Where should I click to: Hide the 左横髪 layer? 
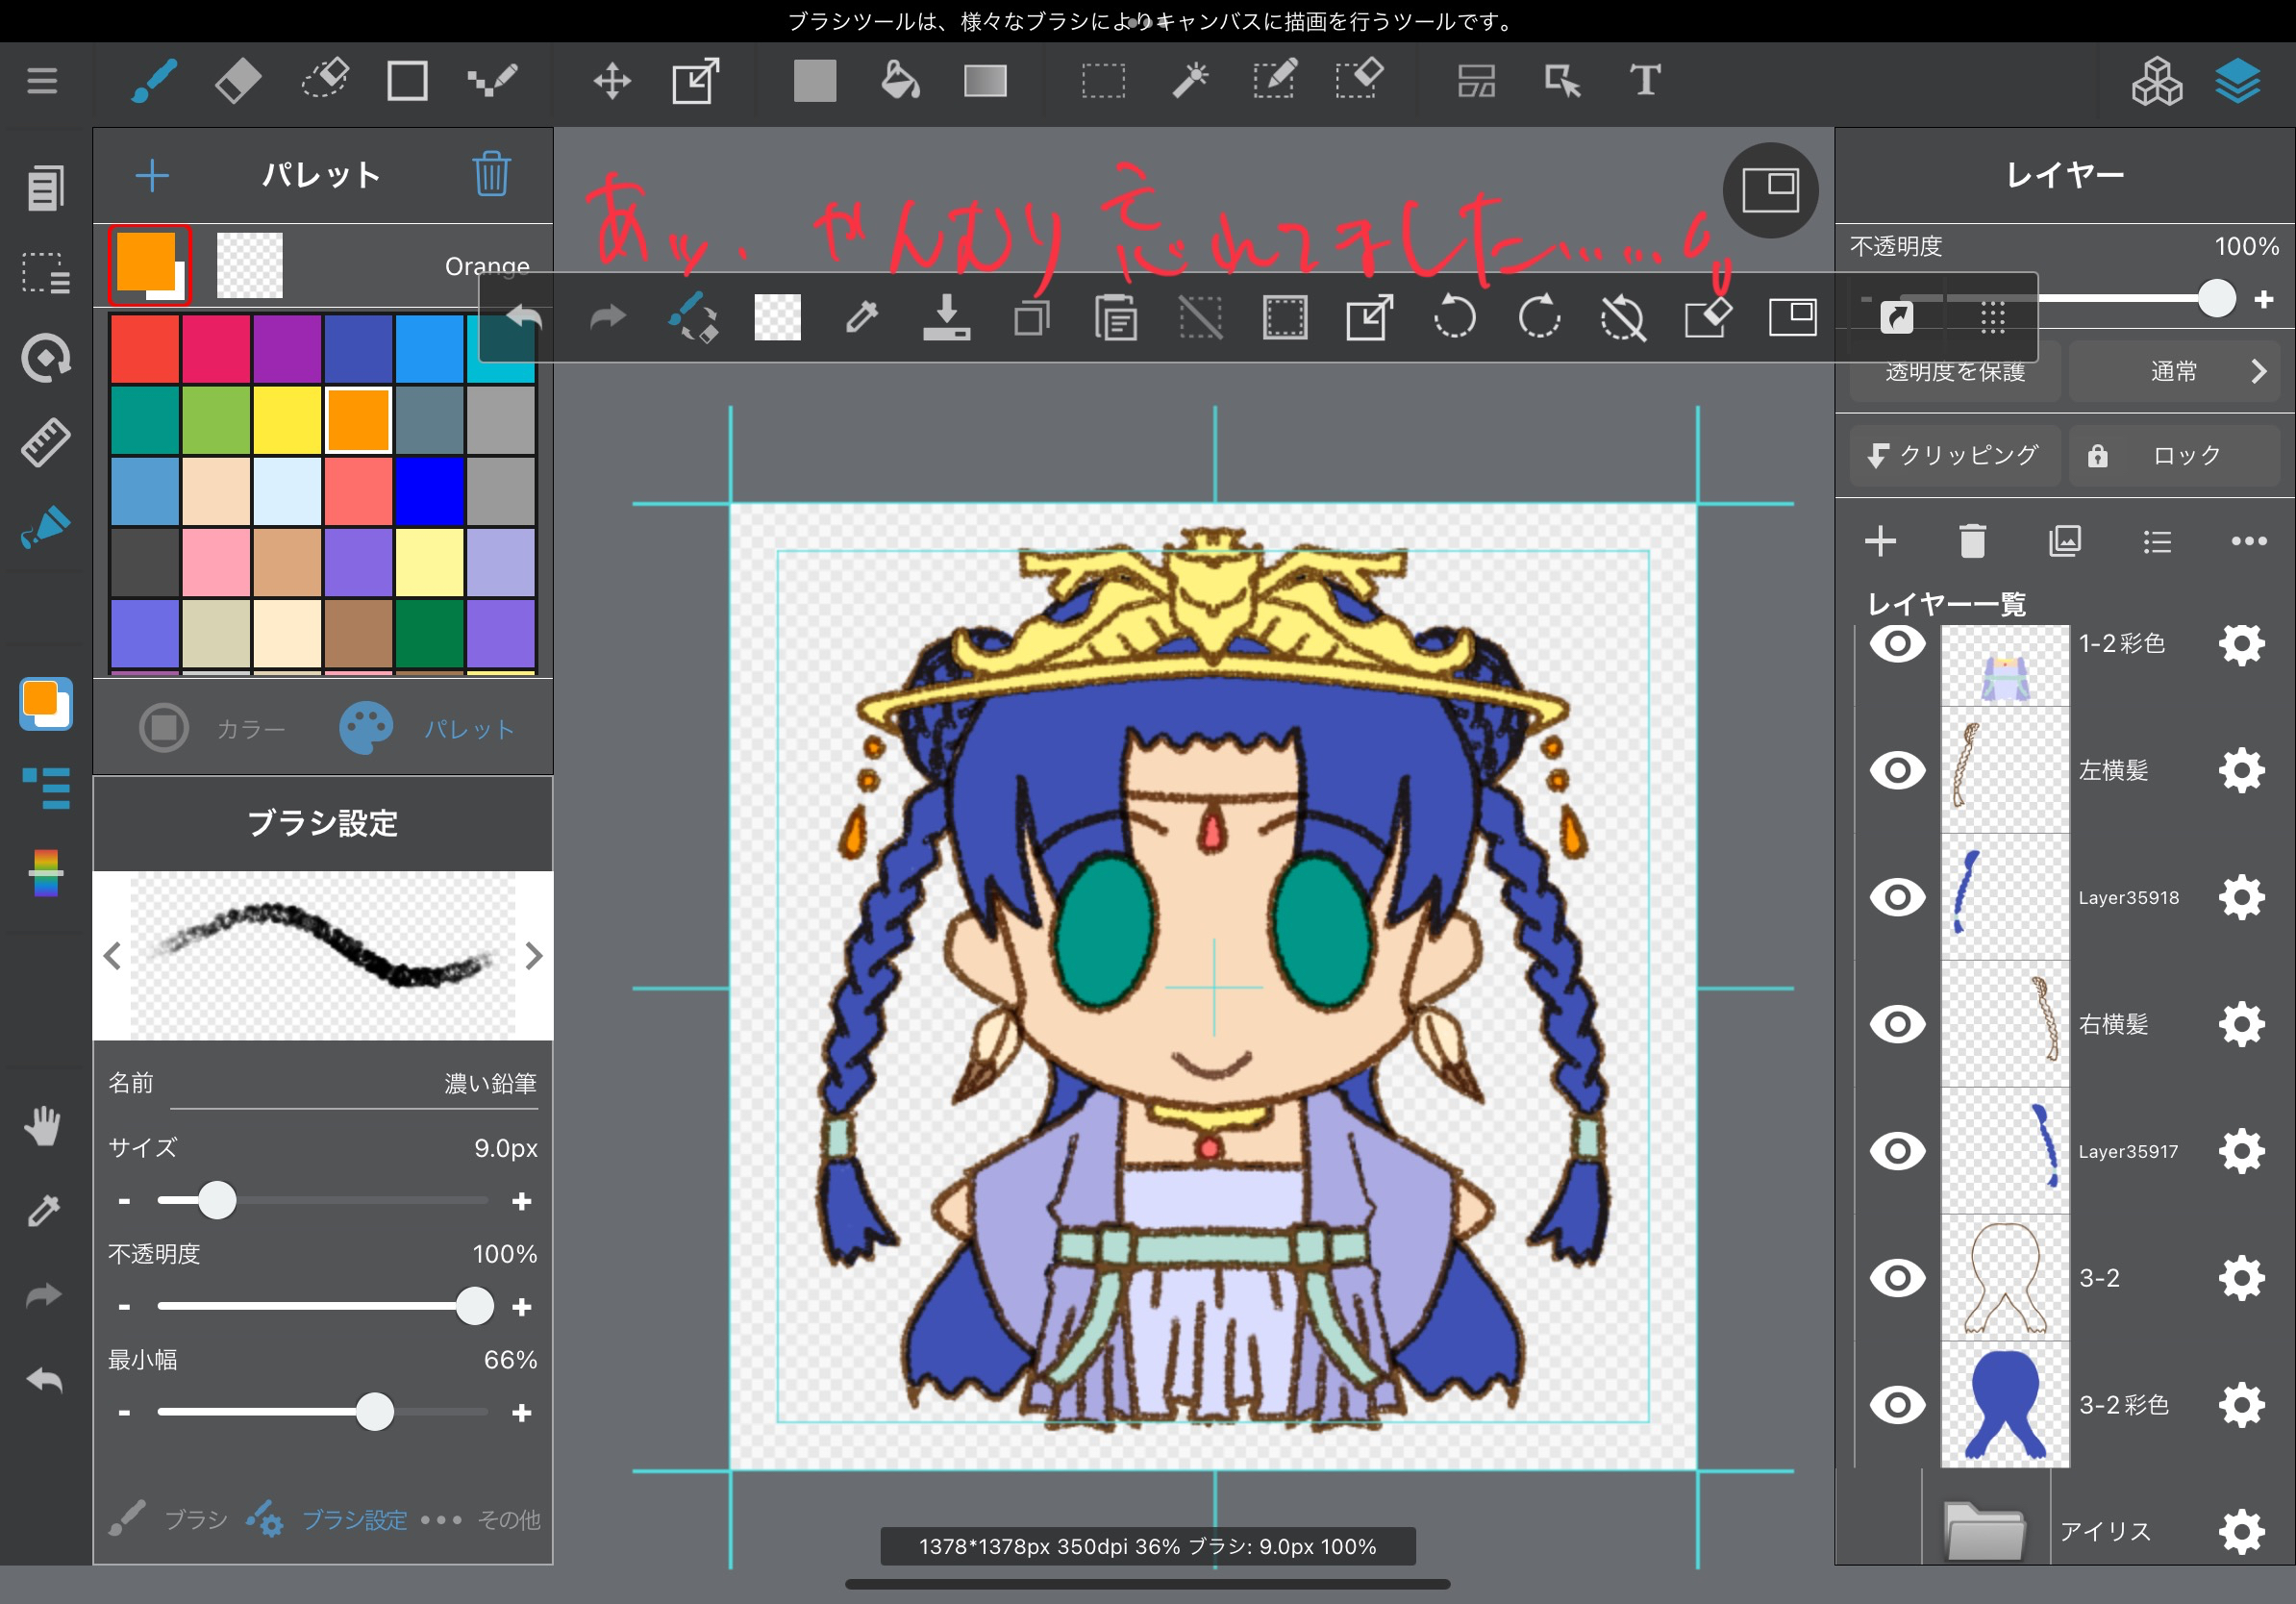click(1897, 770)
